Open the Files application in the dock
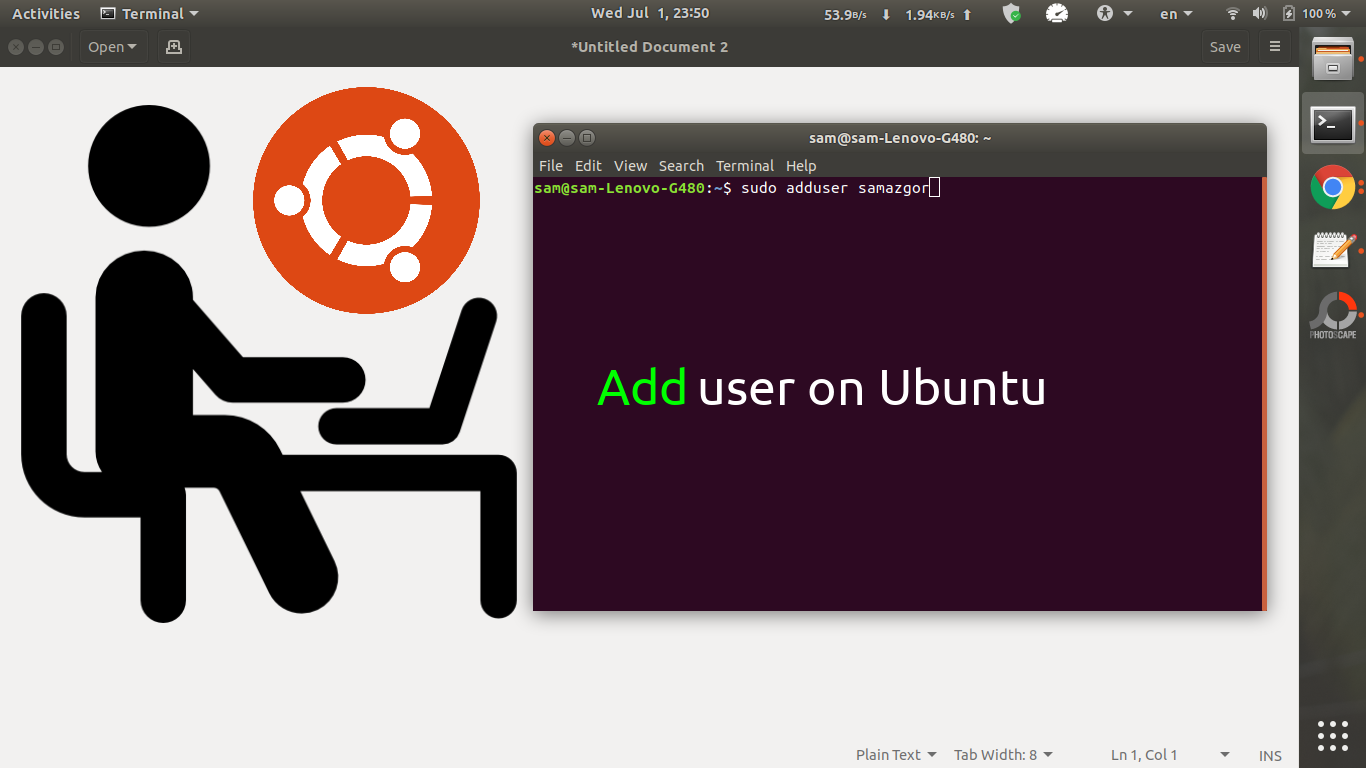 (1332, 60)
